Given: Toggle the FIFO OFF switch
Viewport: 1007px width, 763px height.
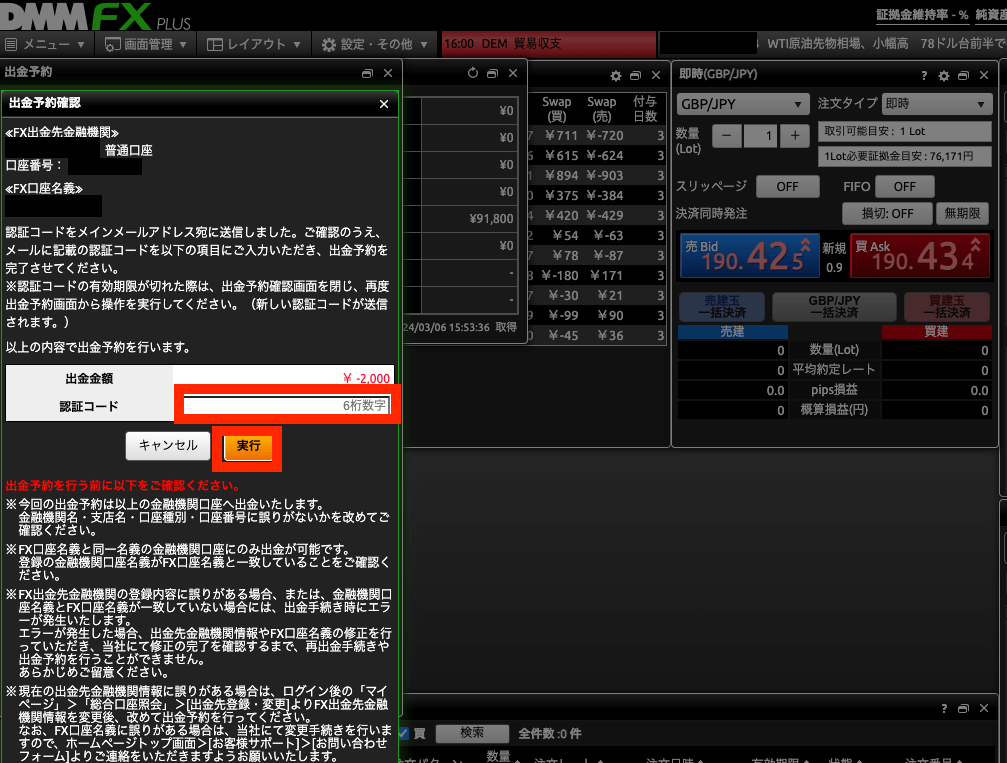Looking at the screenshot, I should (x=904, y=187).
